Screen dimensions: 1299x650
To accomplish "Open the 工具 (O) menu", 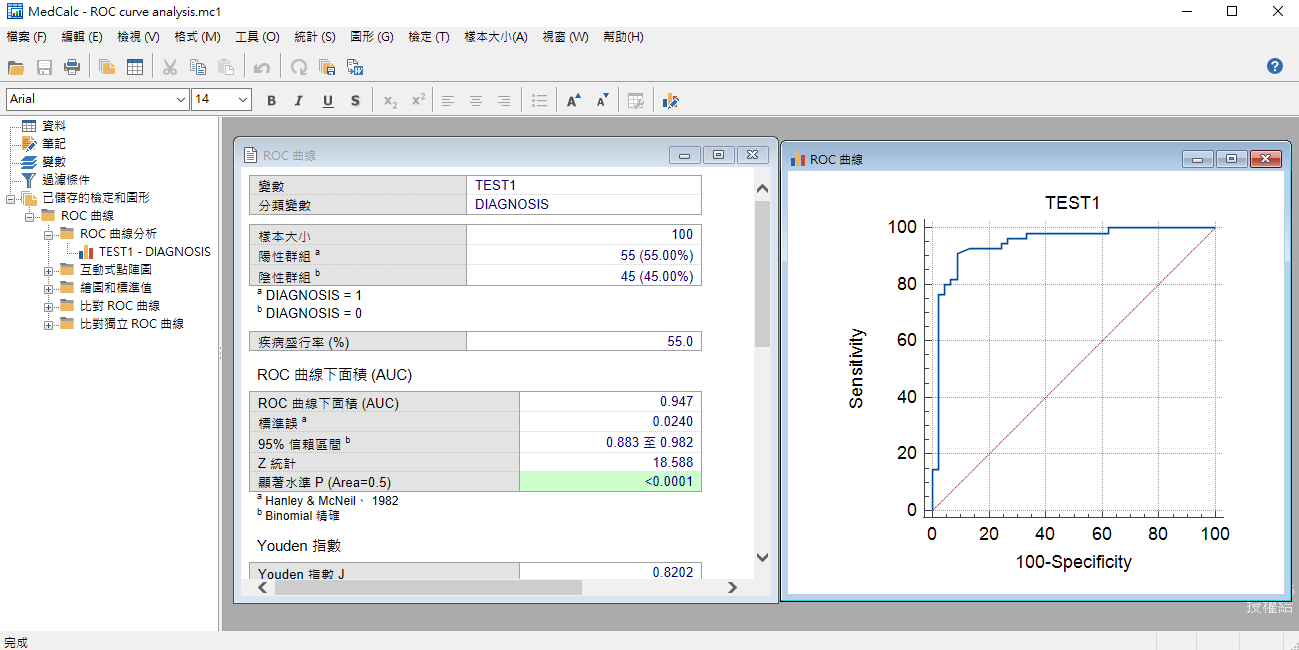I will coord(257,37).
